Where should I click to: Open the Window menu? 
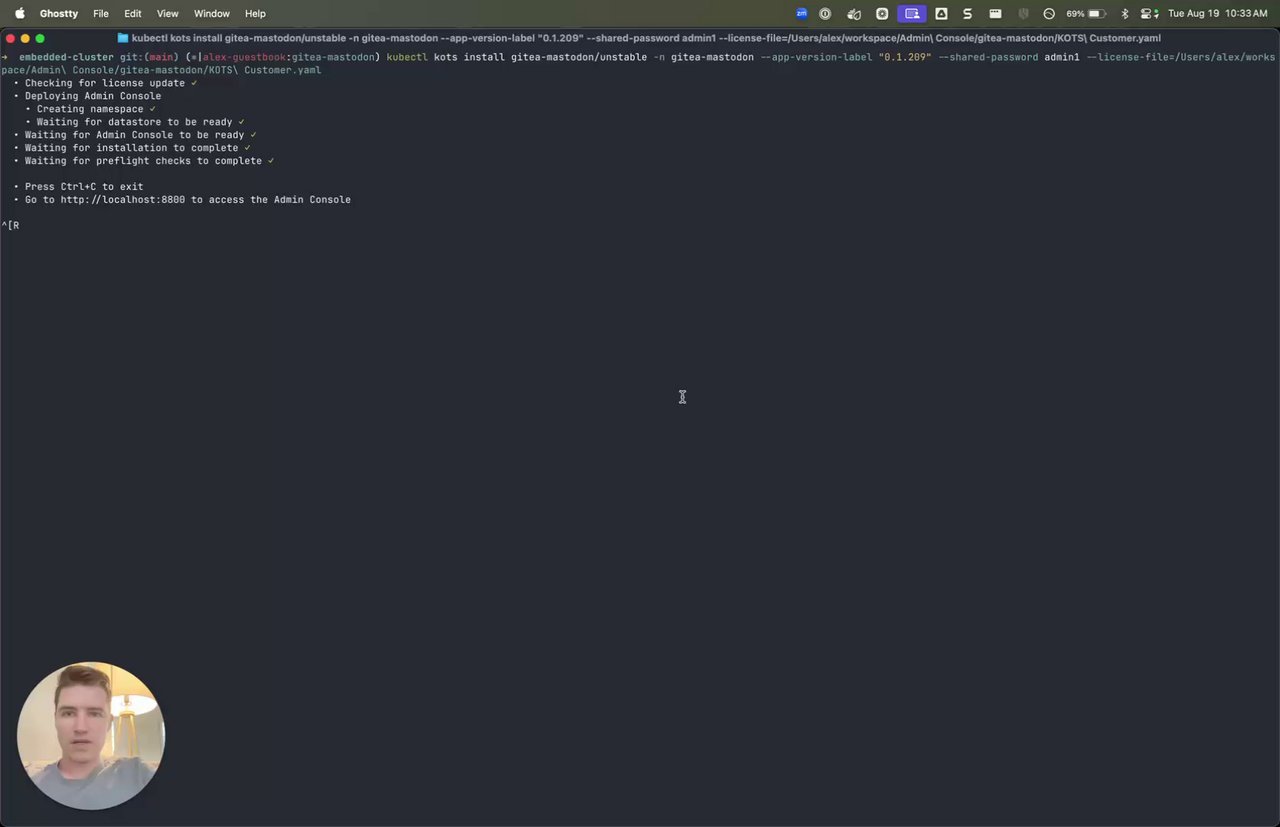pos(211,14)
